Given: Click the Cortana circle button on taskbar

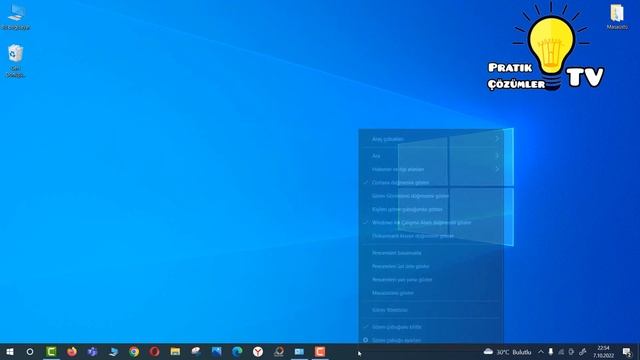Looking at the screenshot, I should pos(30,351).
